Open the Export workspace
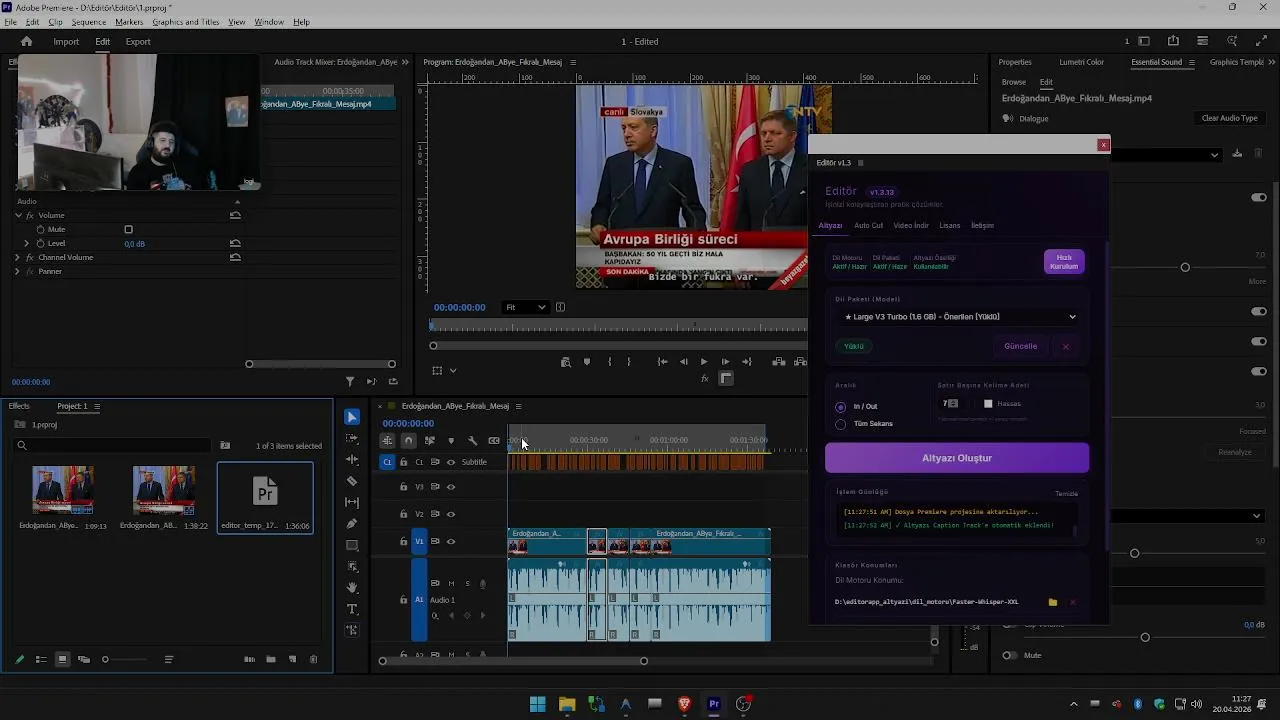The width and height of the screenshot is (1280, 720). pyautogui.click(x=138, y=42)
